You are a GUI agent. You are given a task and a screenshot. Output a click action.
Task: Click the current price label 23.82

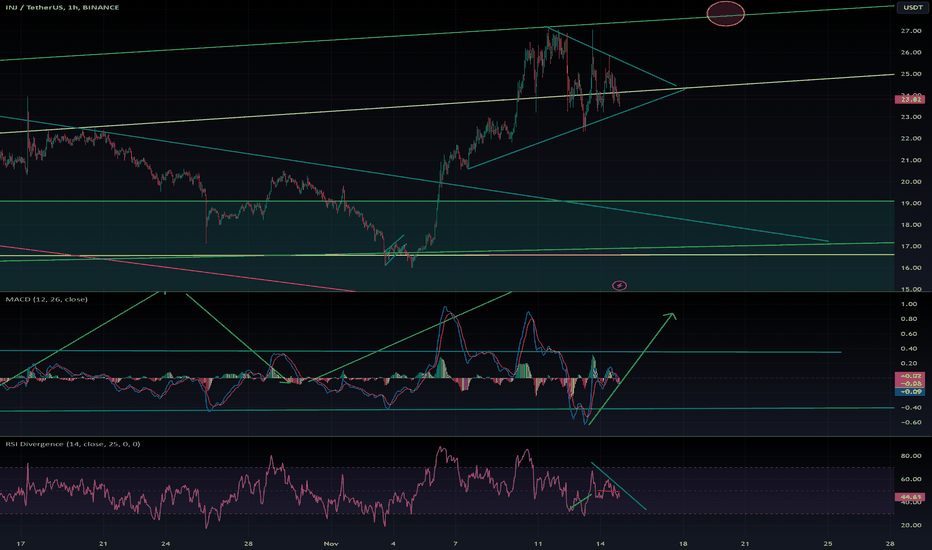click(909, 100)
